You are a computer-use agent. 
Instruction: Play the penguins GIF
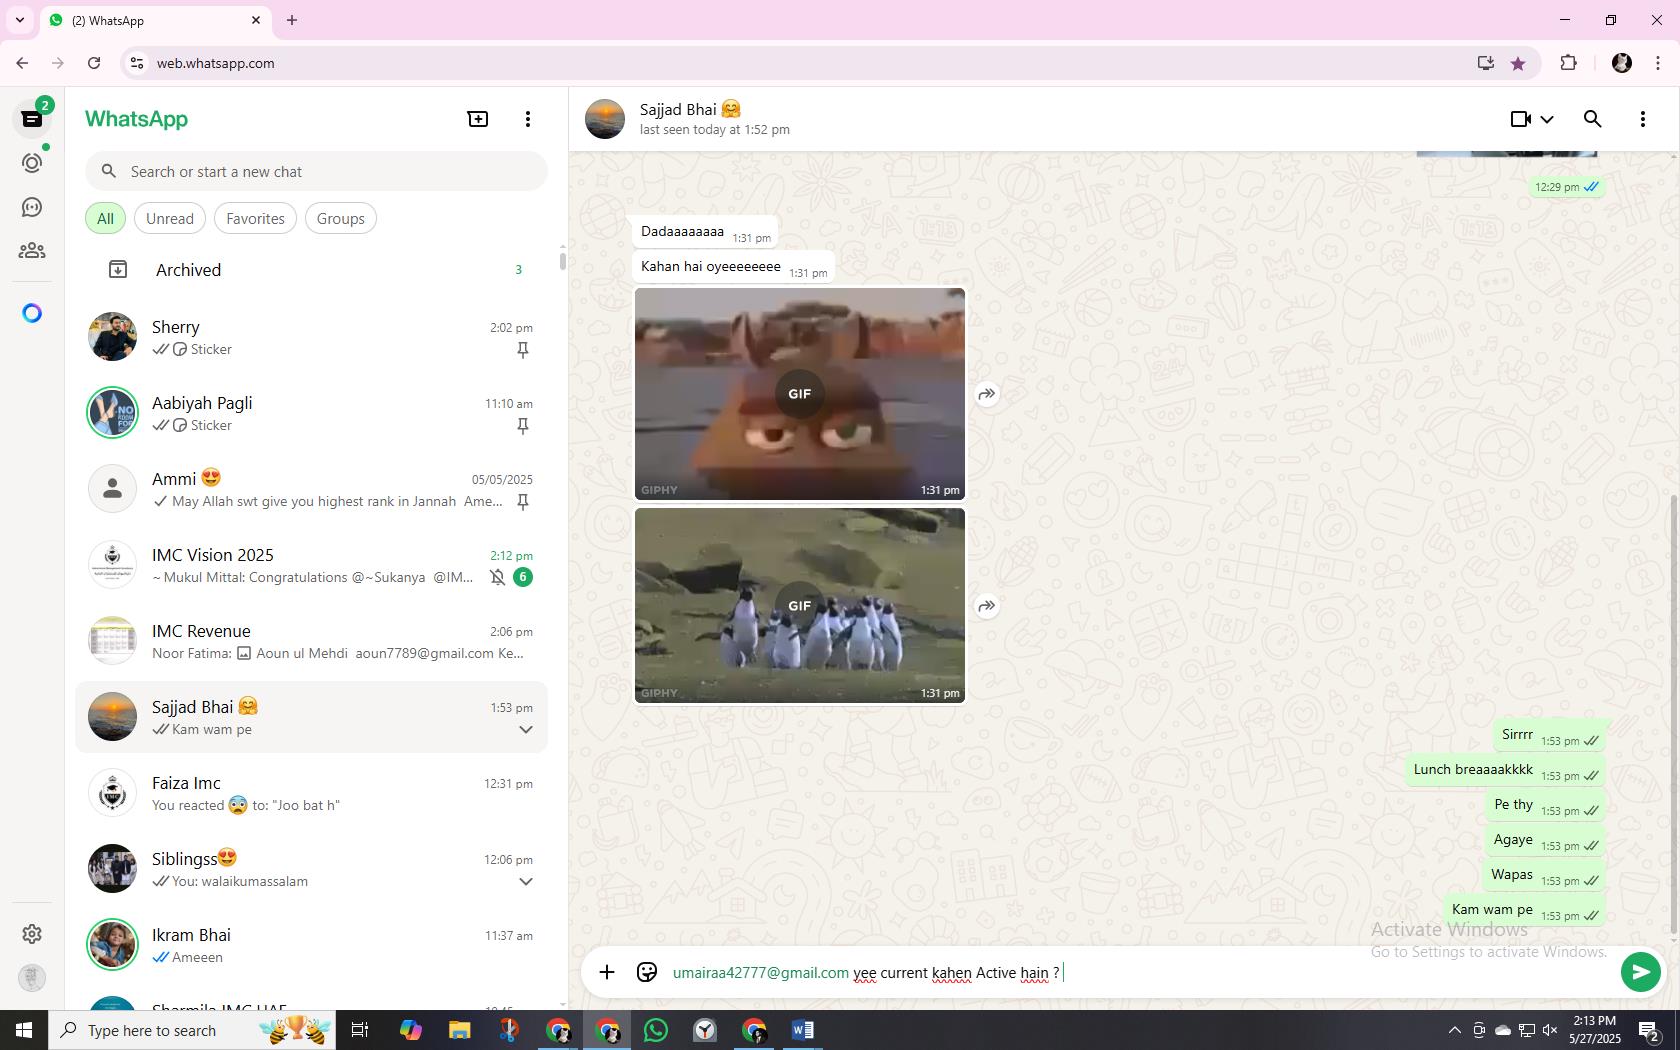(x=799, y=606)
